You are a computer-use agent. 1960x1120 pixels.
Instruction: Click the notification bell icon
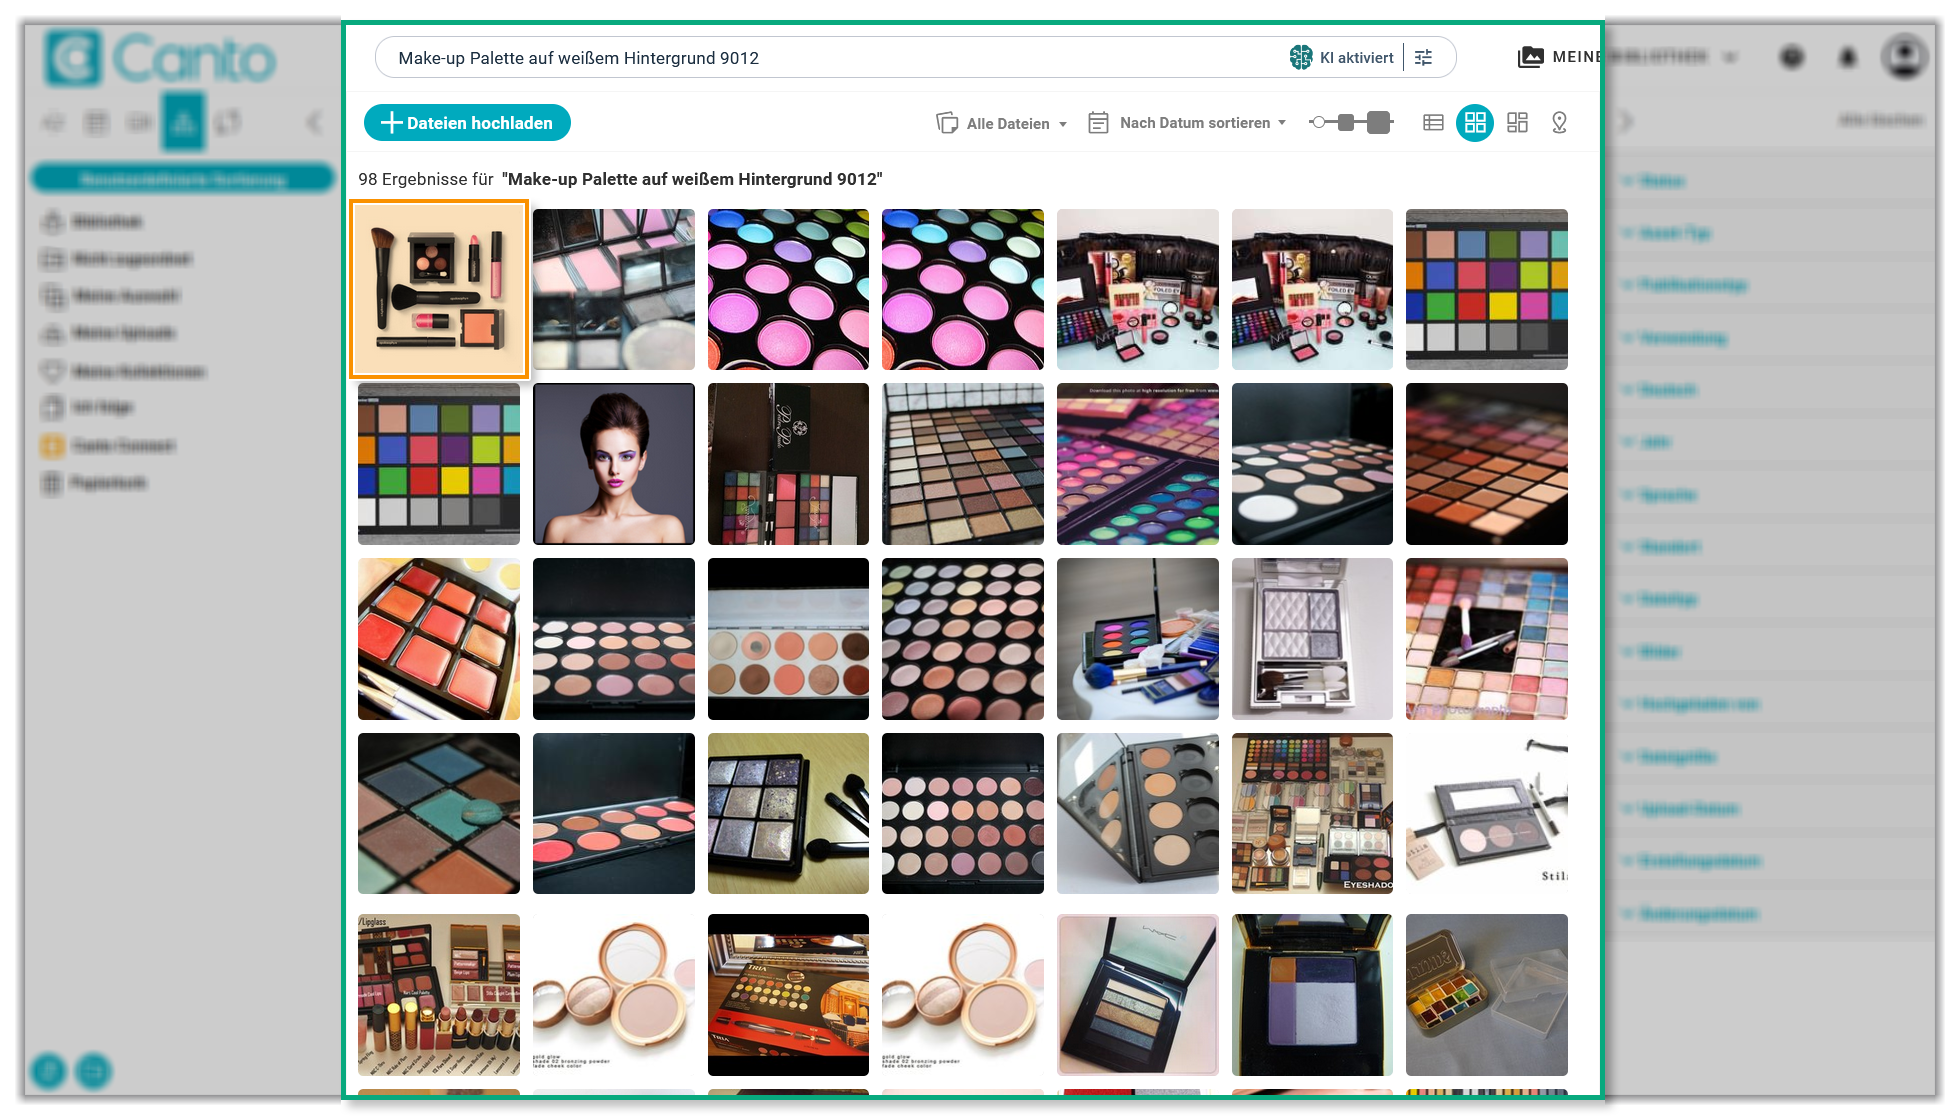tap(1848, 57)
